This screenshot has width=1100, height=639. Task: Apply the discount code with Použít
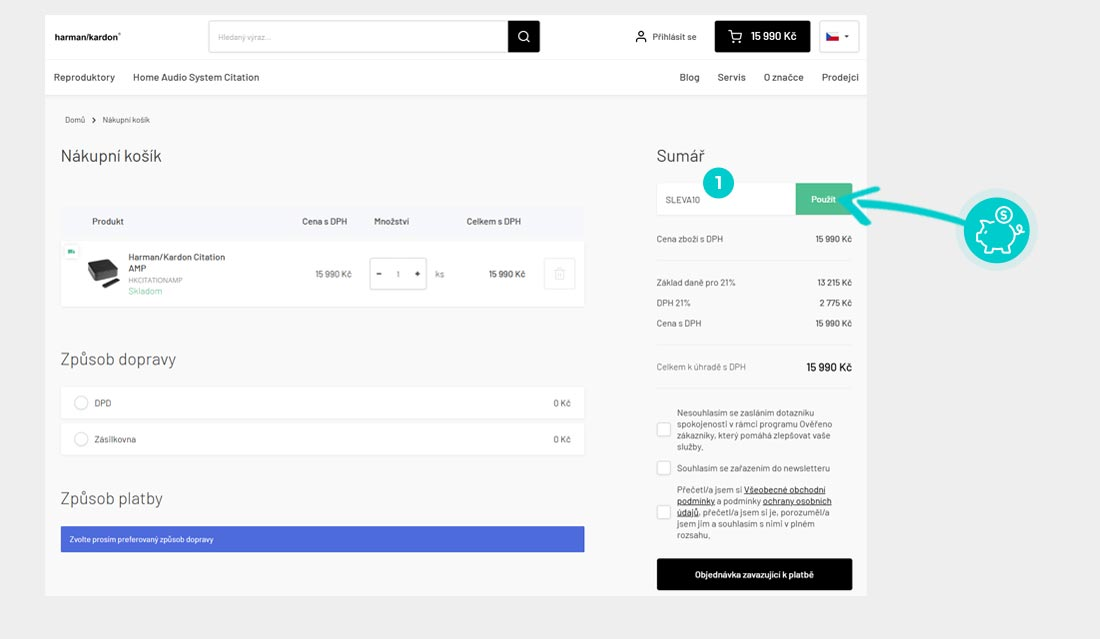pos(823,199)
